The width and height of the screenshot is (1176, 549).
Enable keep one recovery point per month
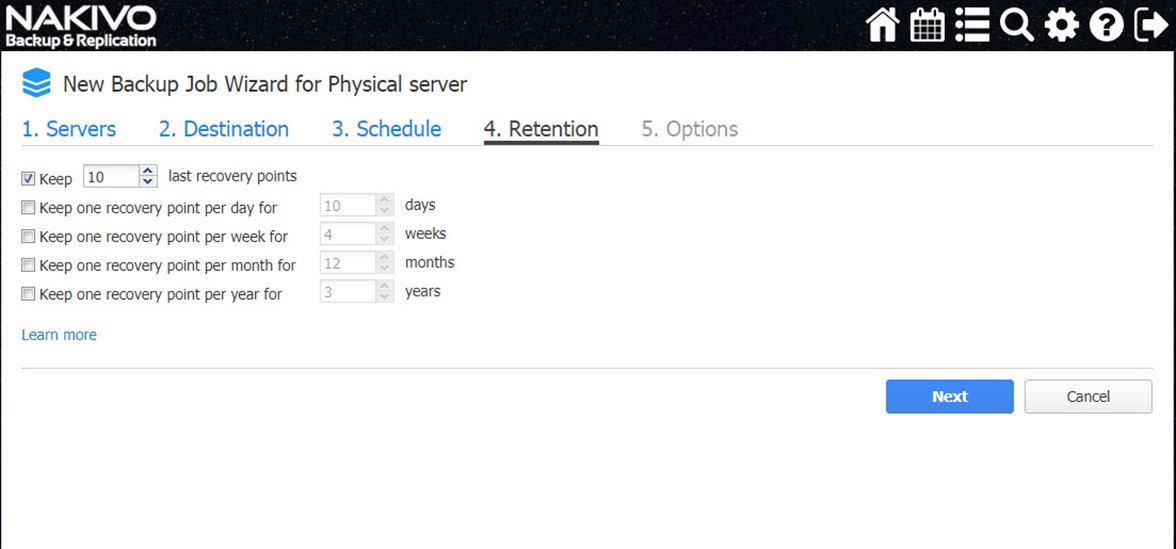point(28,265)
